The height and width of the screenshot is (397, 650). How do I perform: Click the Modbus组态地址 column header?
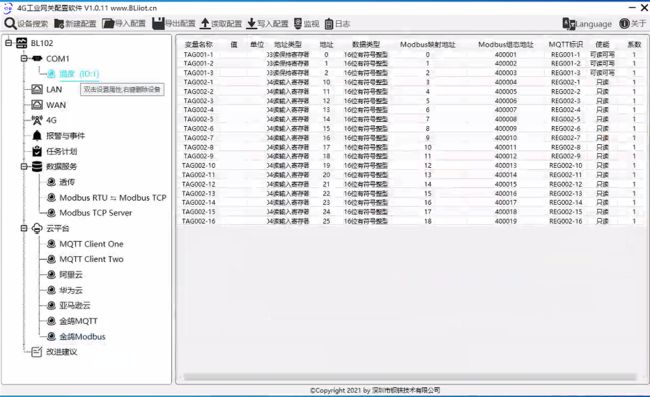pos(506,44)
